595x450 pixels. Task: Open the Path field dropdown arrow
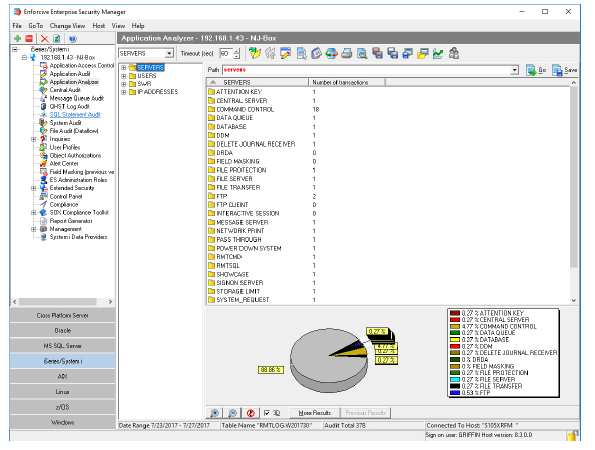click(515, 70)
